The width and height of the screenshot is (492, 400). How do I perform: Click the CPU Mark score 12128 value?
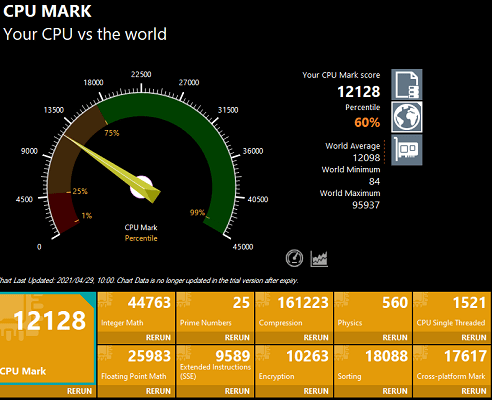point(359,92)
